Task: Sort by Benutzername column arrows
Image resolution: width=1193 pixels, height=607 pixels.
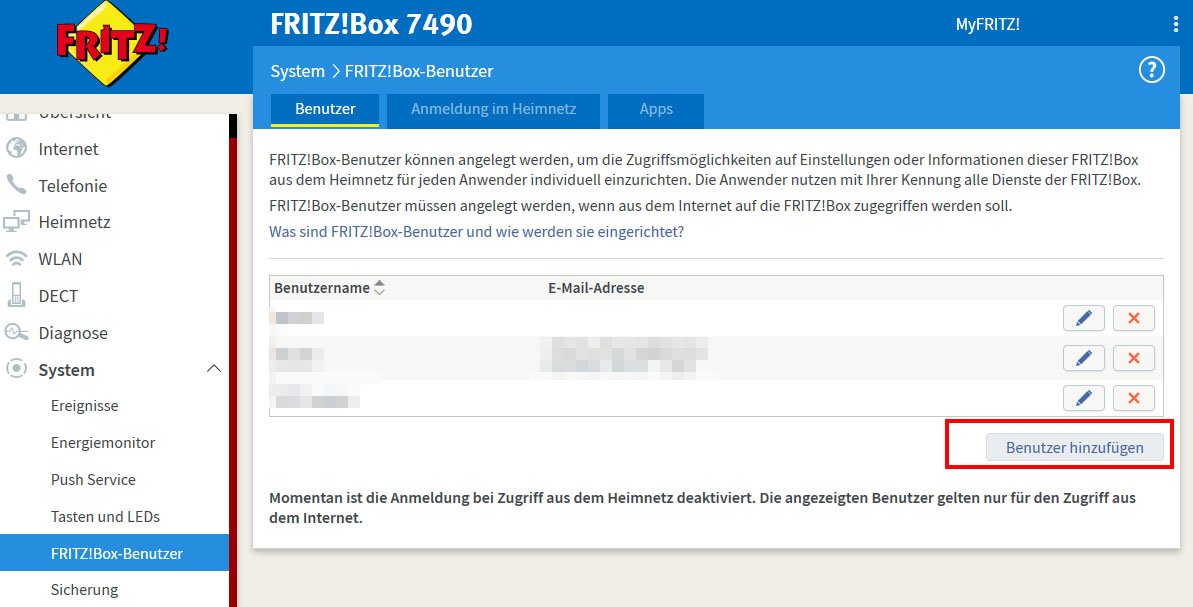Action: [x=379, y=288]
